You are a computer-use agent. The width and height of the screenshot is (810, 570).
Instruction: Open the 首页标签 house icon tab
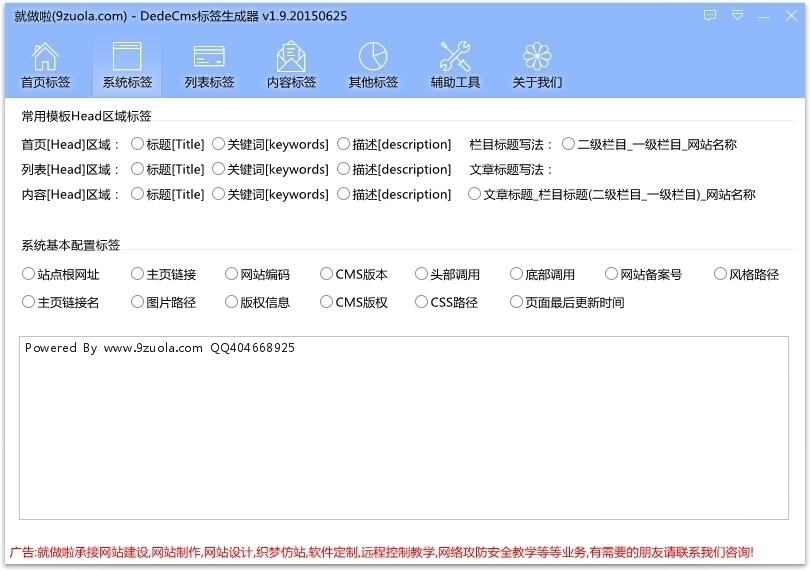[45, 66]
